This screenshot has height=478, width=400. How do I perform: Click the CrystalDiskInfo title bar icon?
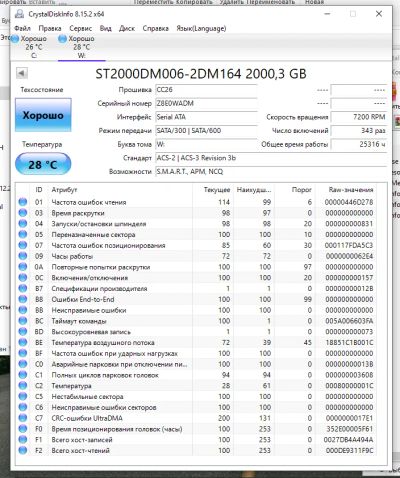[x=20, y=14]
